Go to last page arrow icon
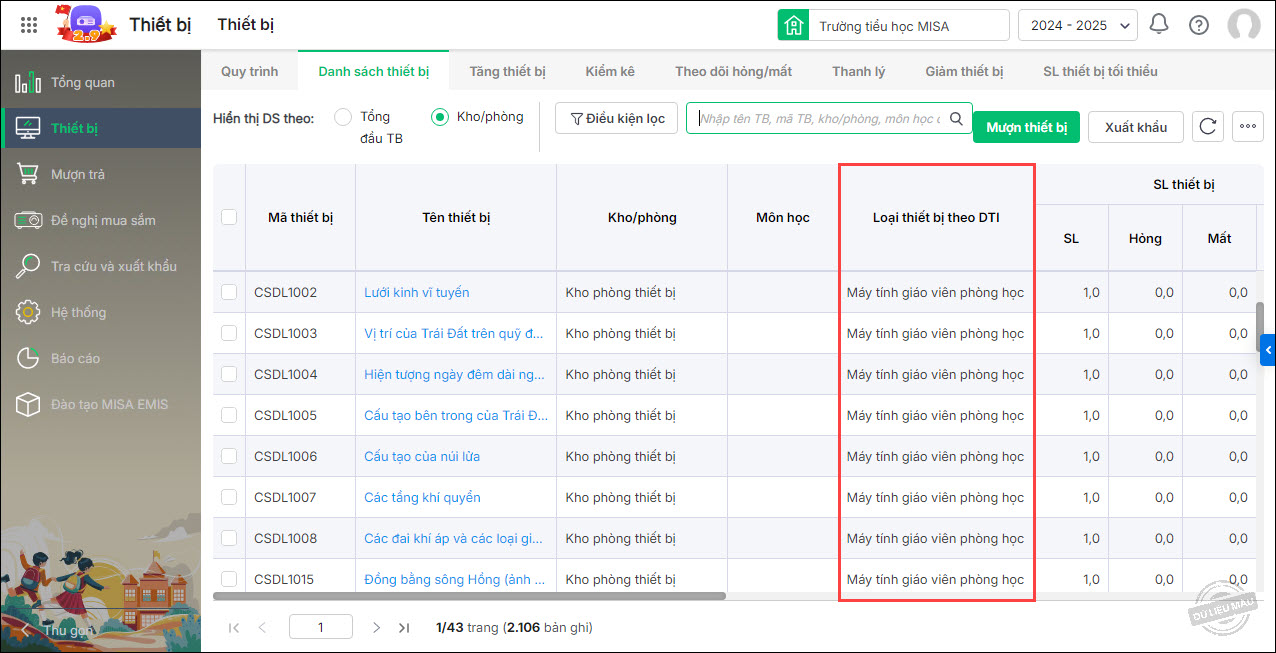Viewport: 1276px width, 653px height. [404, 628]
